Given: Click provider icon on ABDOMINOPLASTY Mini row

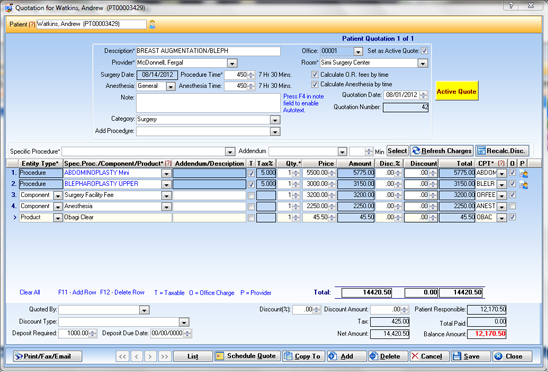Looking at the screenshot, I should click(524, 173).
